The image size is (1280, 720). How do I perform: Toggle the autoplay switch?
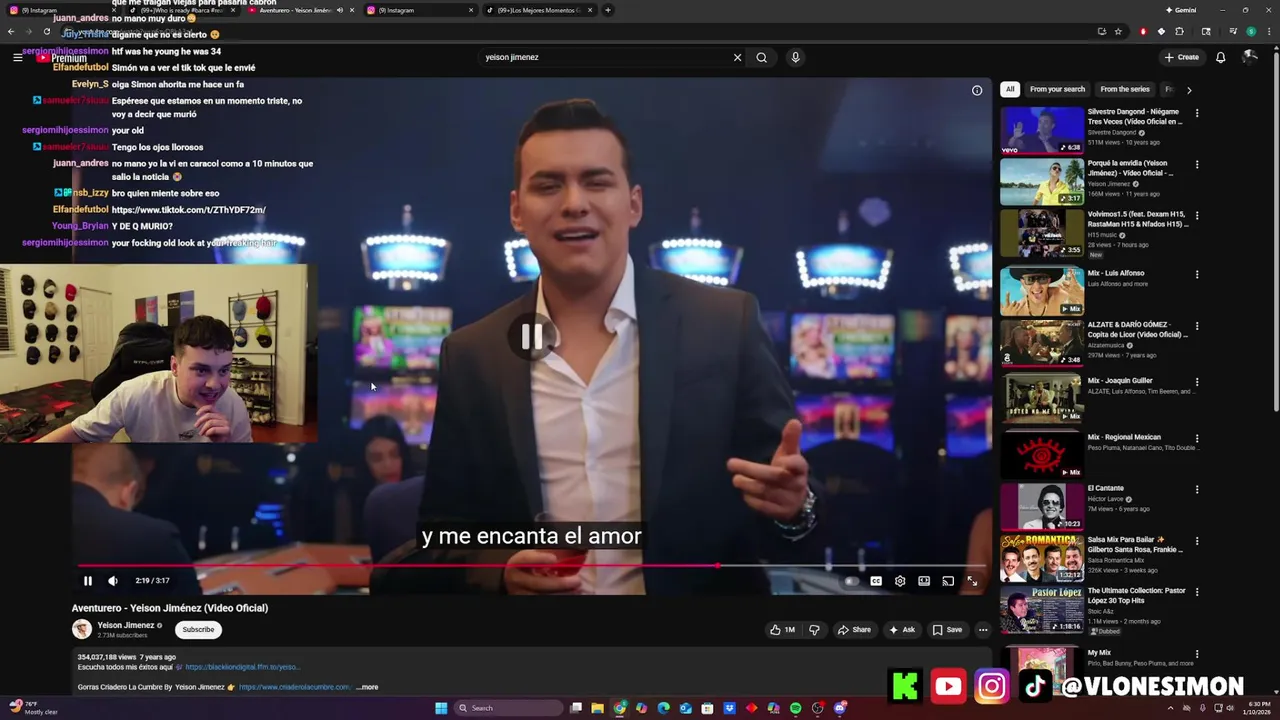(x=851, y=581)
